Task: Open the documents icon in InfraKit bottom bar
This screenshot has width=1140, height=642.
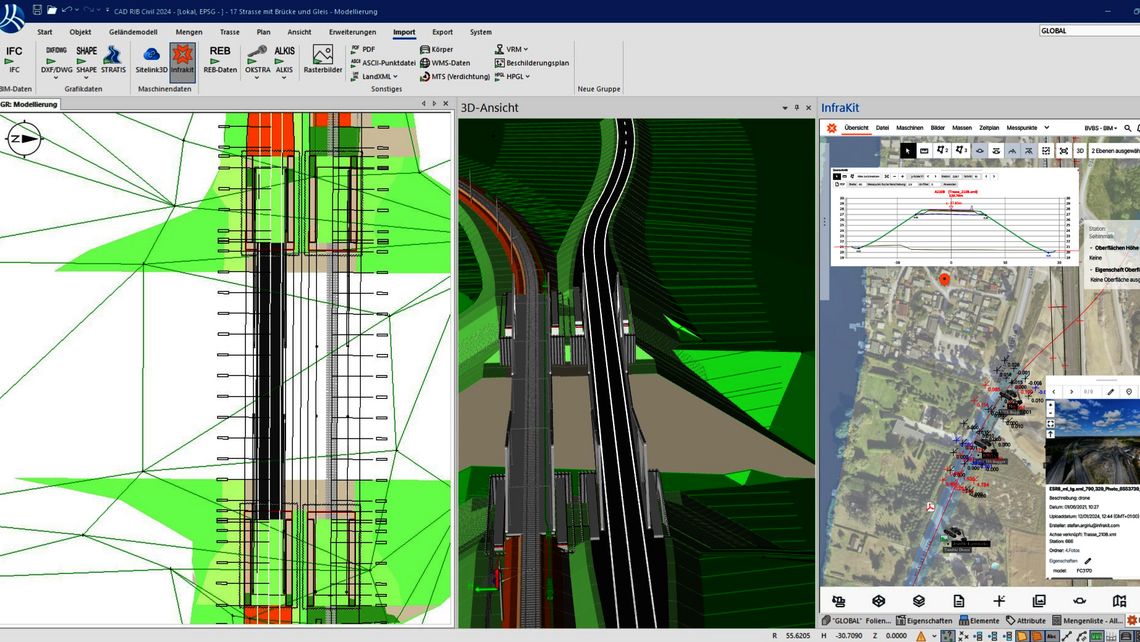Action: click(x=958, y=601)
